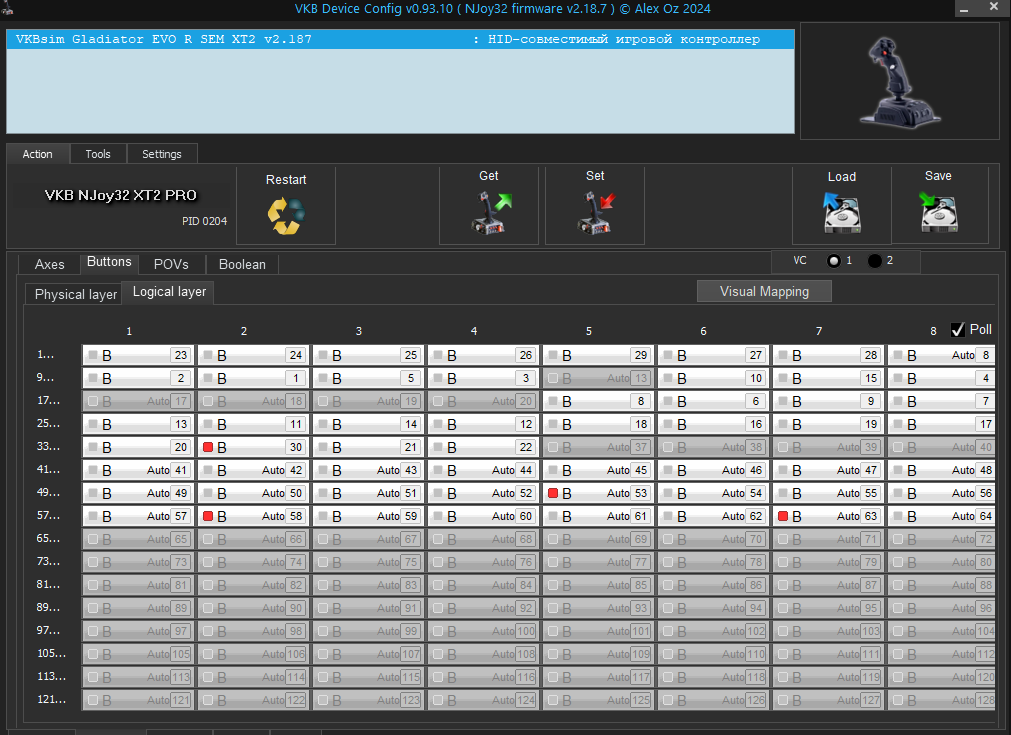Click the Auto 49 button cell
Image resolution: width=1011 pixels, height=735 pixels.
[138, 493]
